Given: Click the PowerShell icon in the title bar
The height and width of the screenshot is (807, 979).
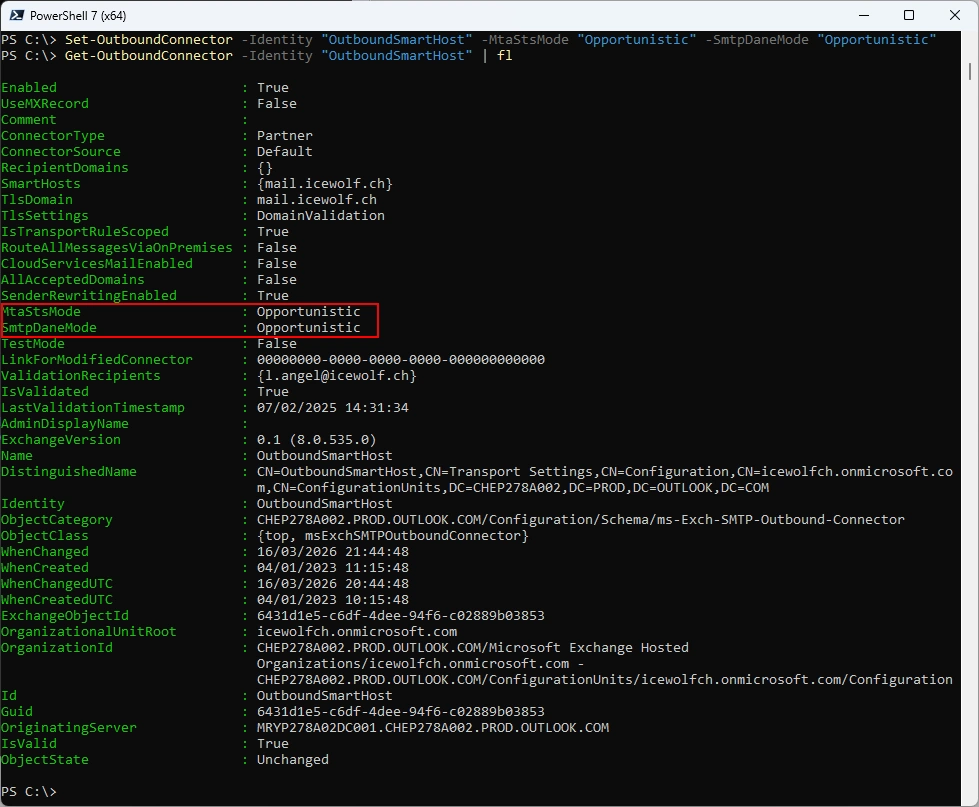Looking at the screenshot, I should pos(16,15).
